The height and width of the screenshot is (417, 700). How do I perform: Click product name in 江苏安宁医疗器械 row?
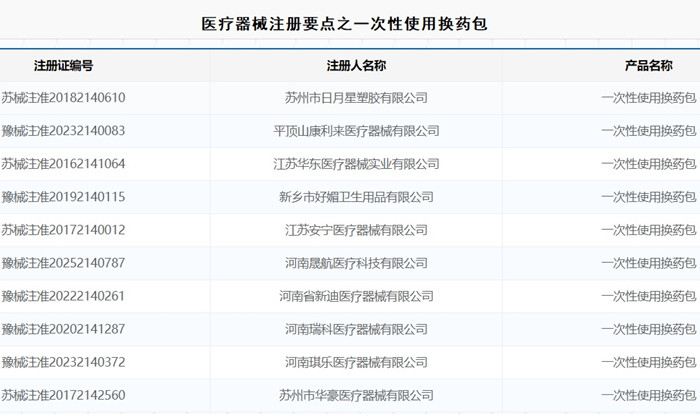[x=649, y=230]
